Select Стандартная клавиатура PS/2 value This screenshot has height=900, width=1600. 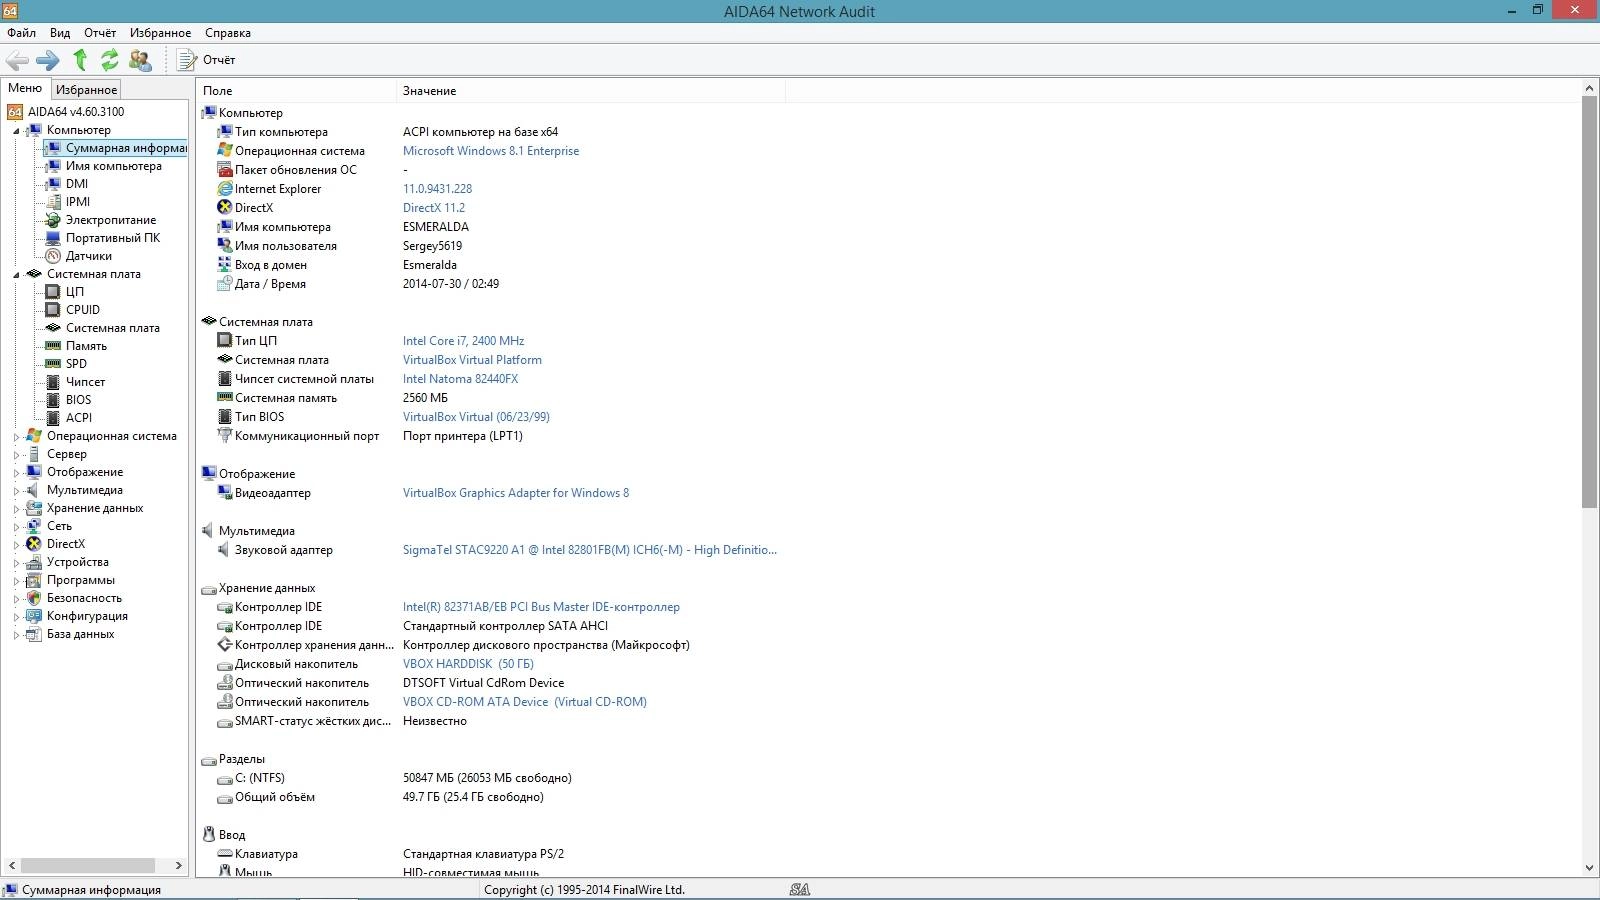click(x=483, y=854)
